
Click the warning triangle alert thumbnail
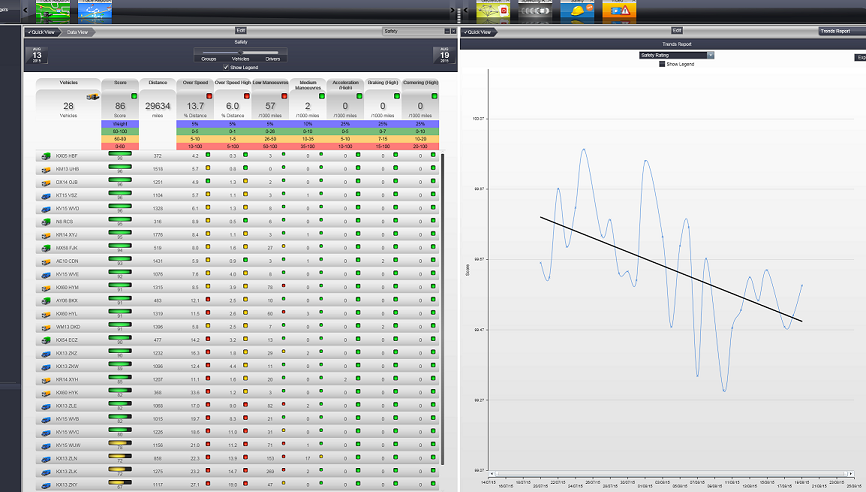pyautogui.click(x=620, y=11)
